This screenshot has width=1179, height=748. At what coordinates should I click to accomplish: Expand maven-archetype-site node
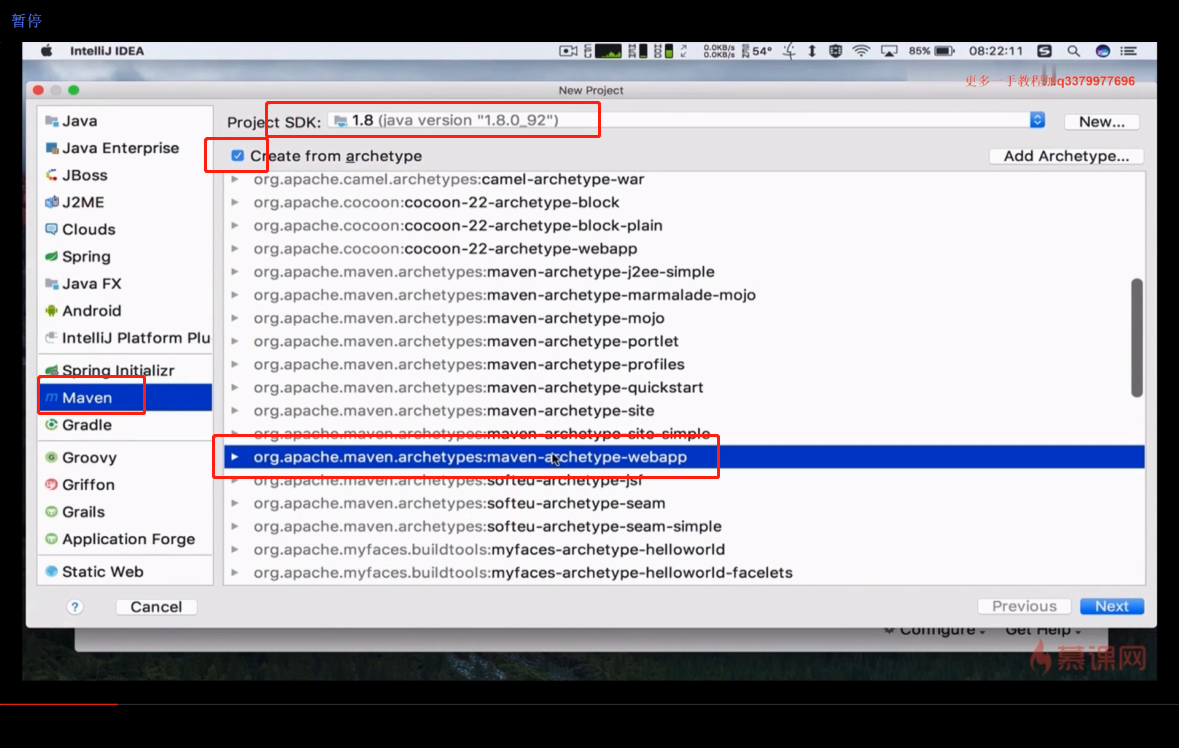235,410
